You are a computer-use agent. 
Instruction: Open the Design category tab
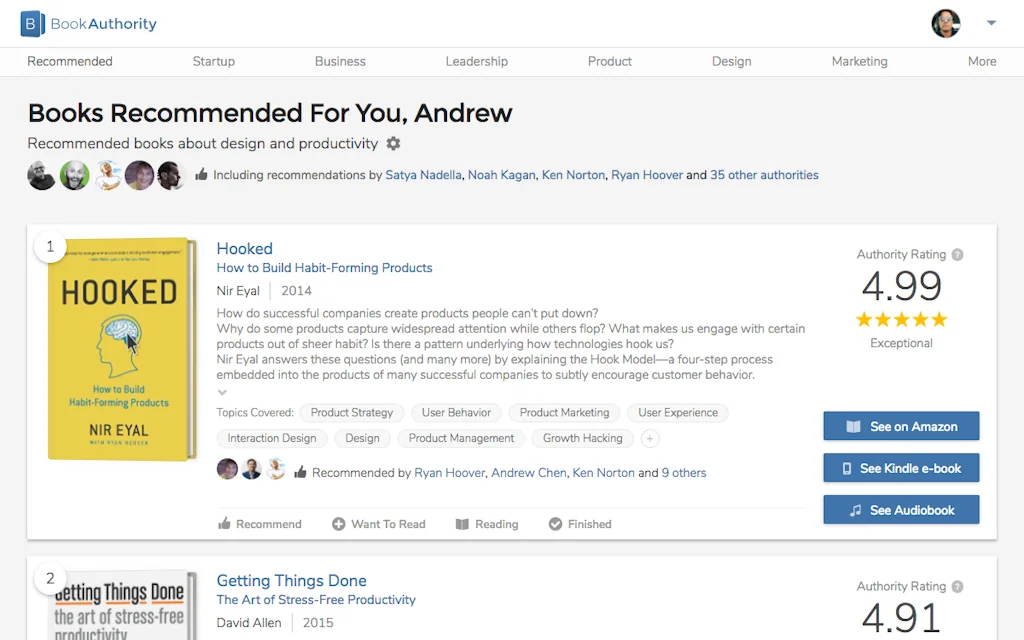(x=731, y=61)
